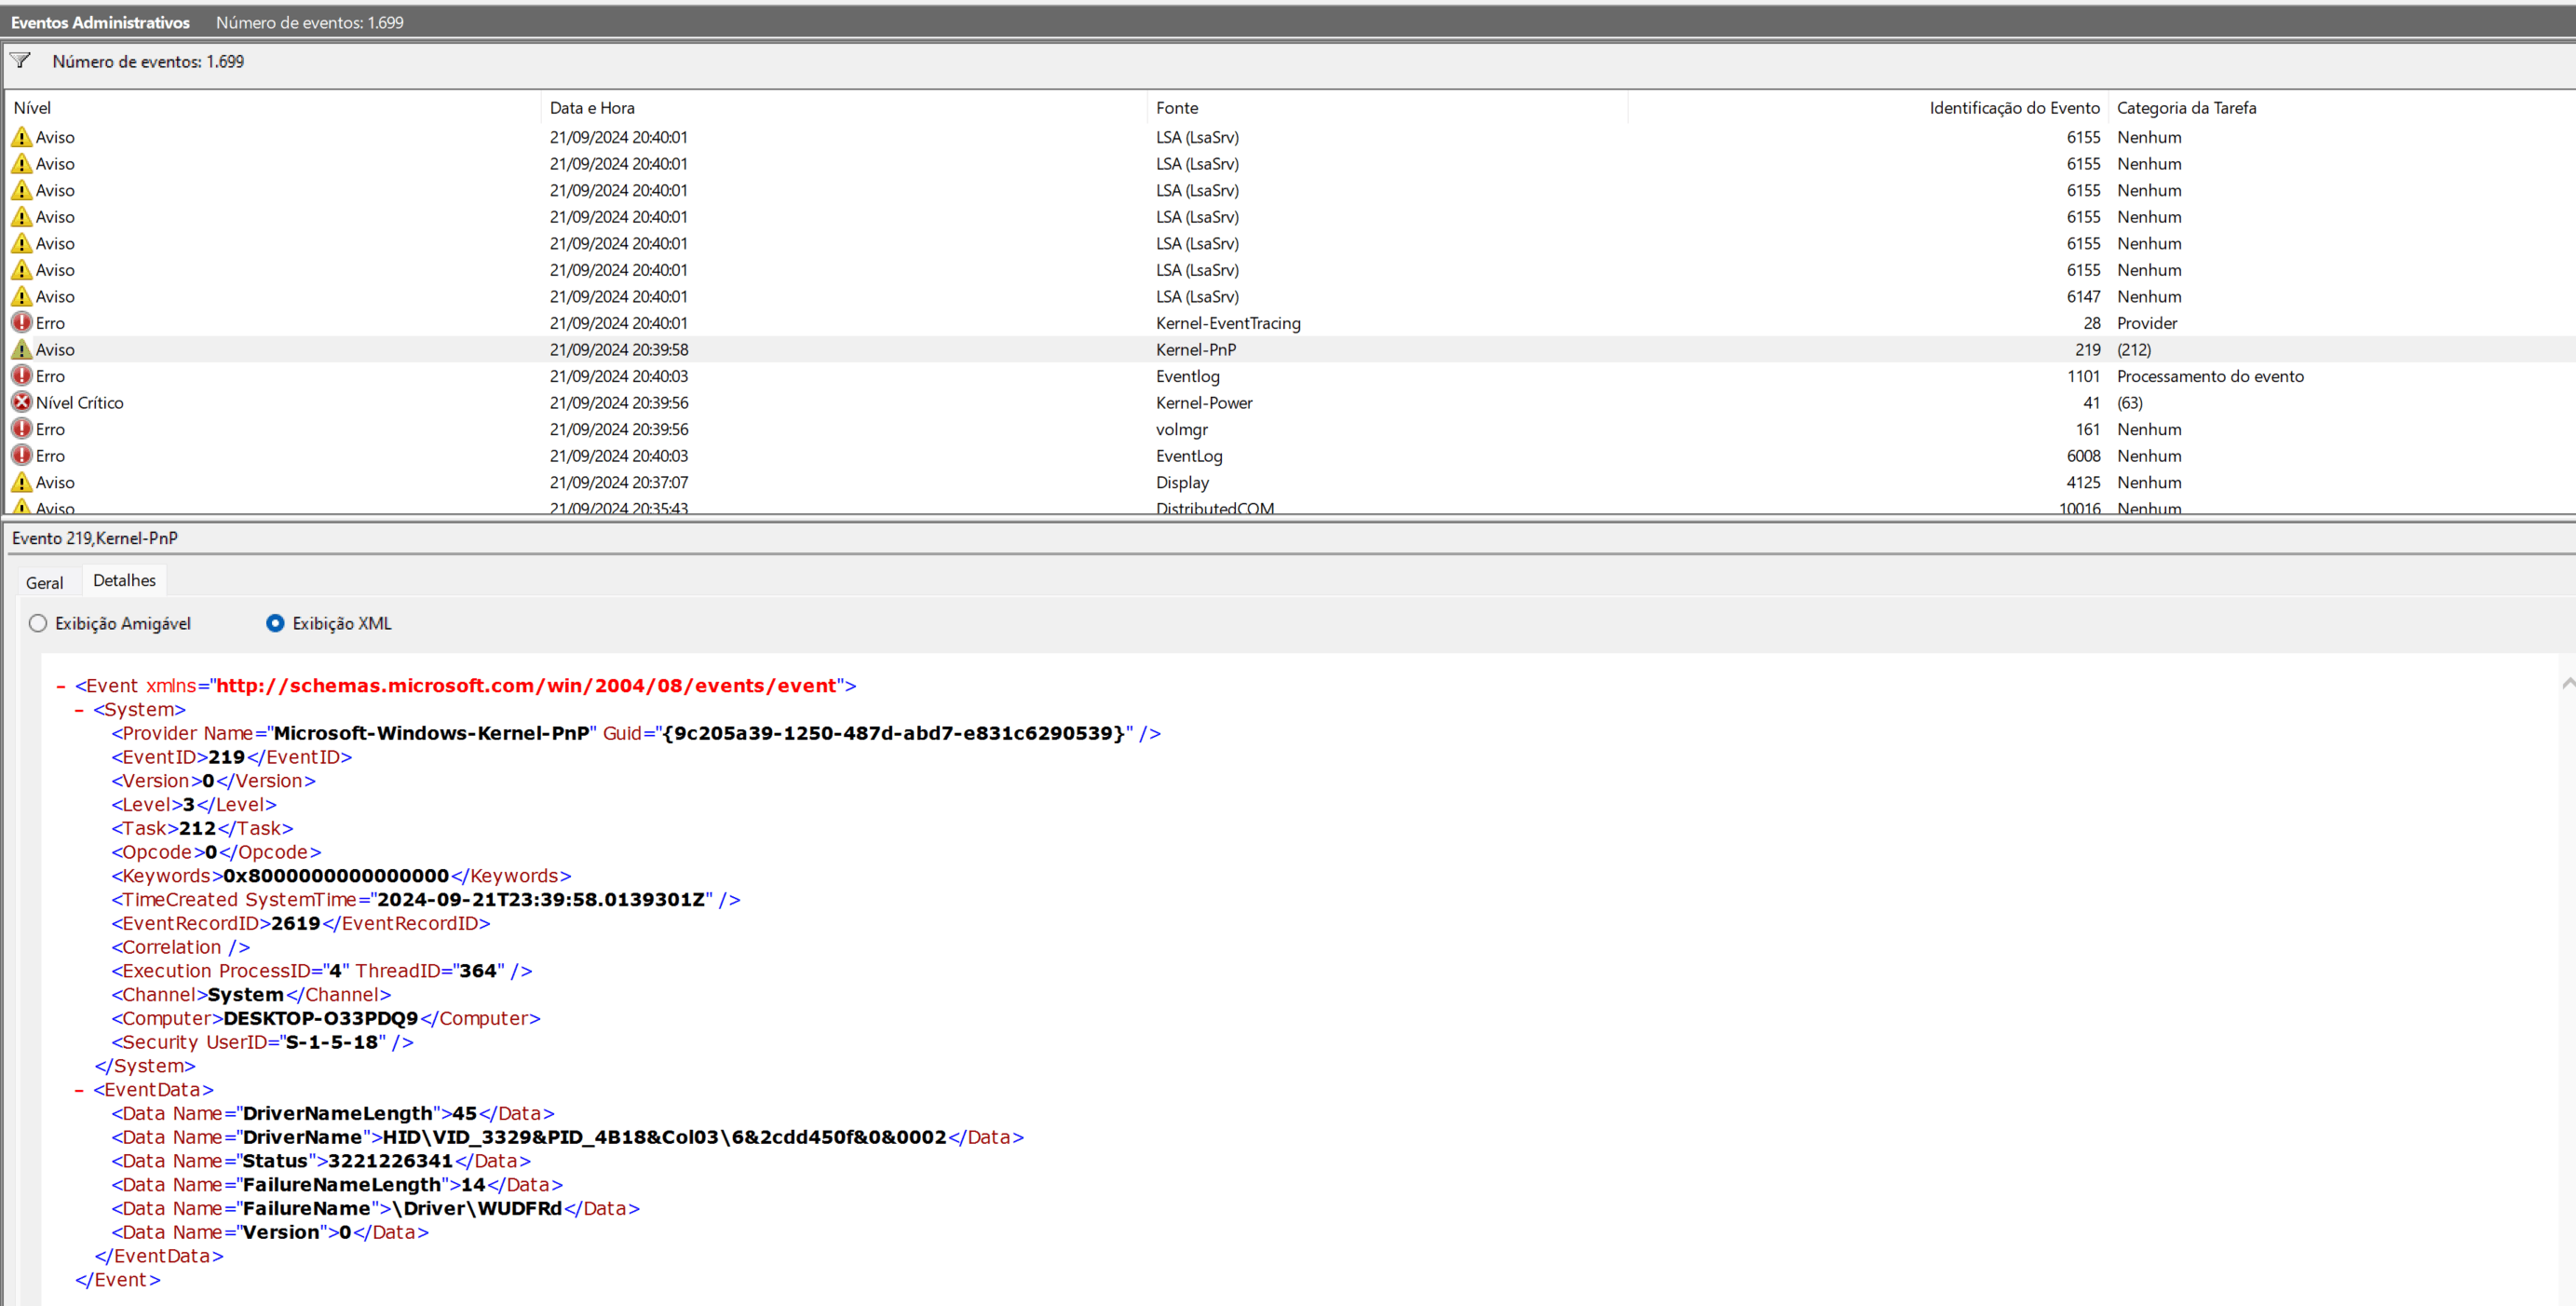Open the Detalhes tab

(x=124, y=580)
